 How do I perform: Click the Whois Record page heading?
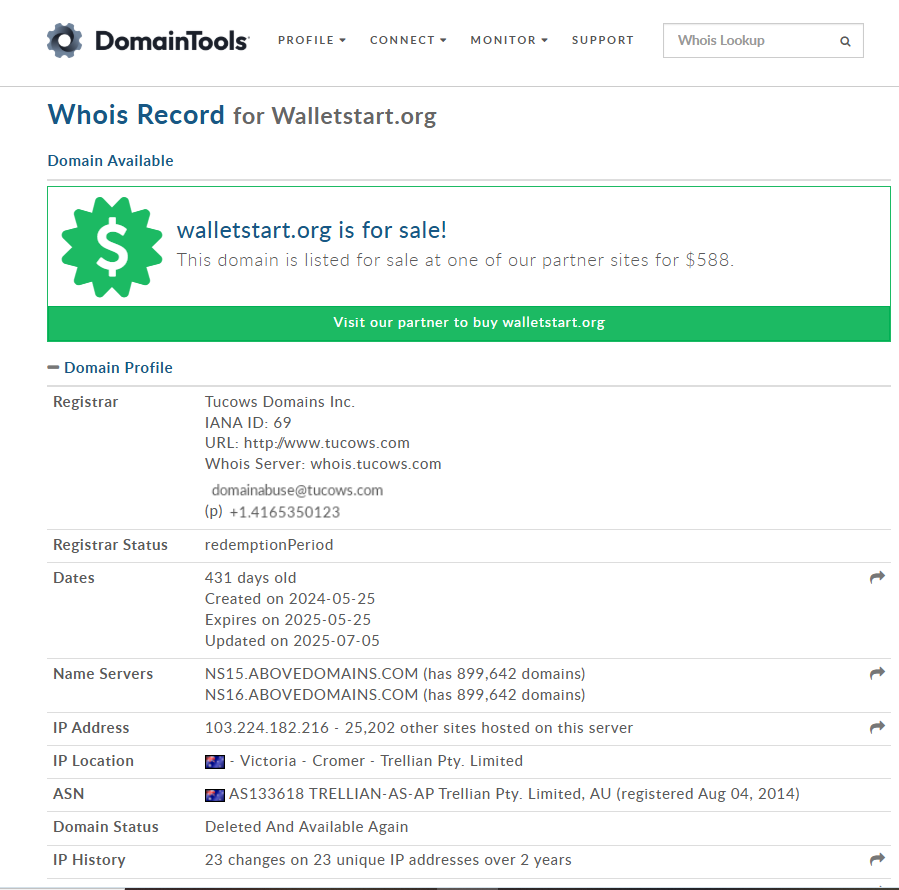point(242,115)
